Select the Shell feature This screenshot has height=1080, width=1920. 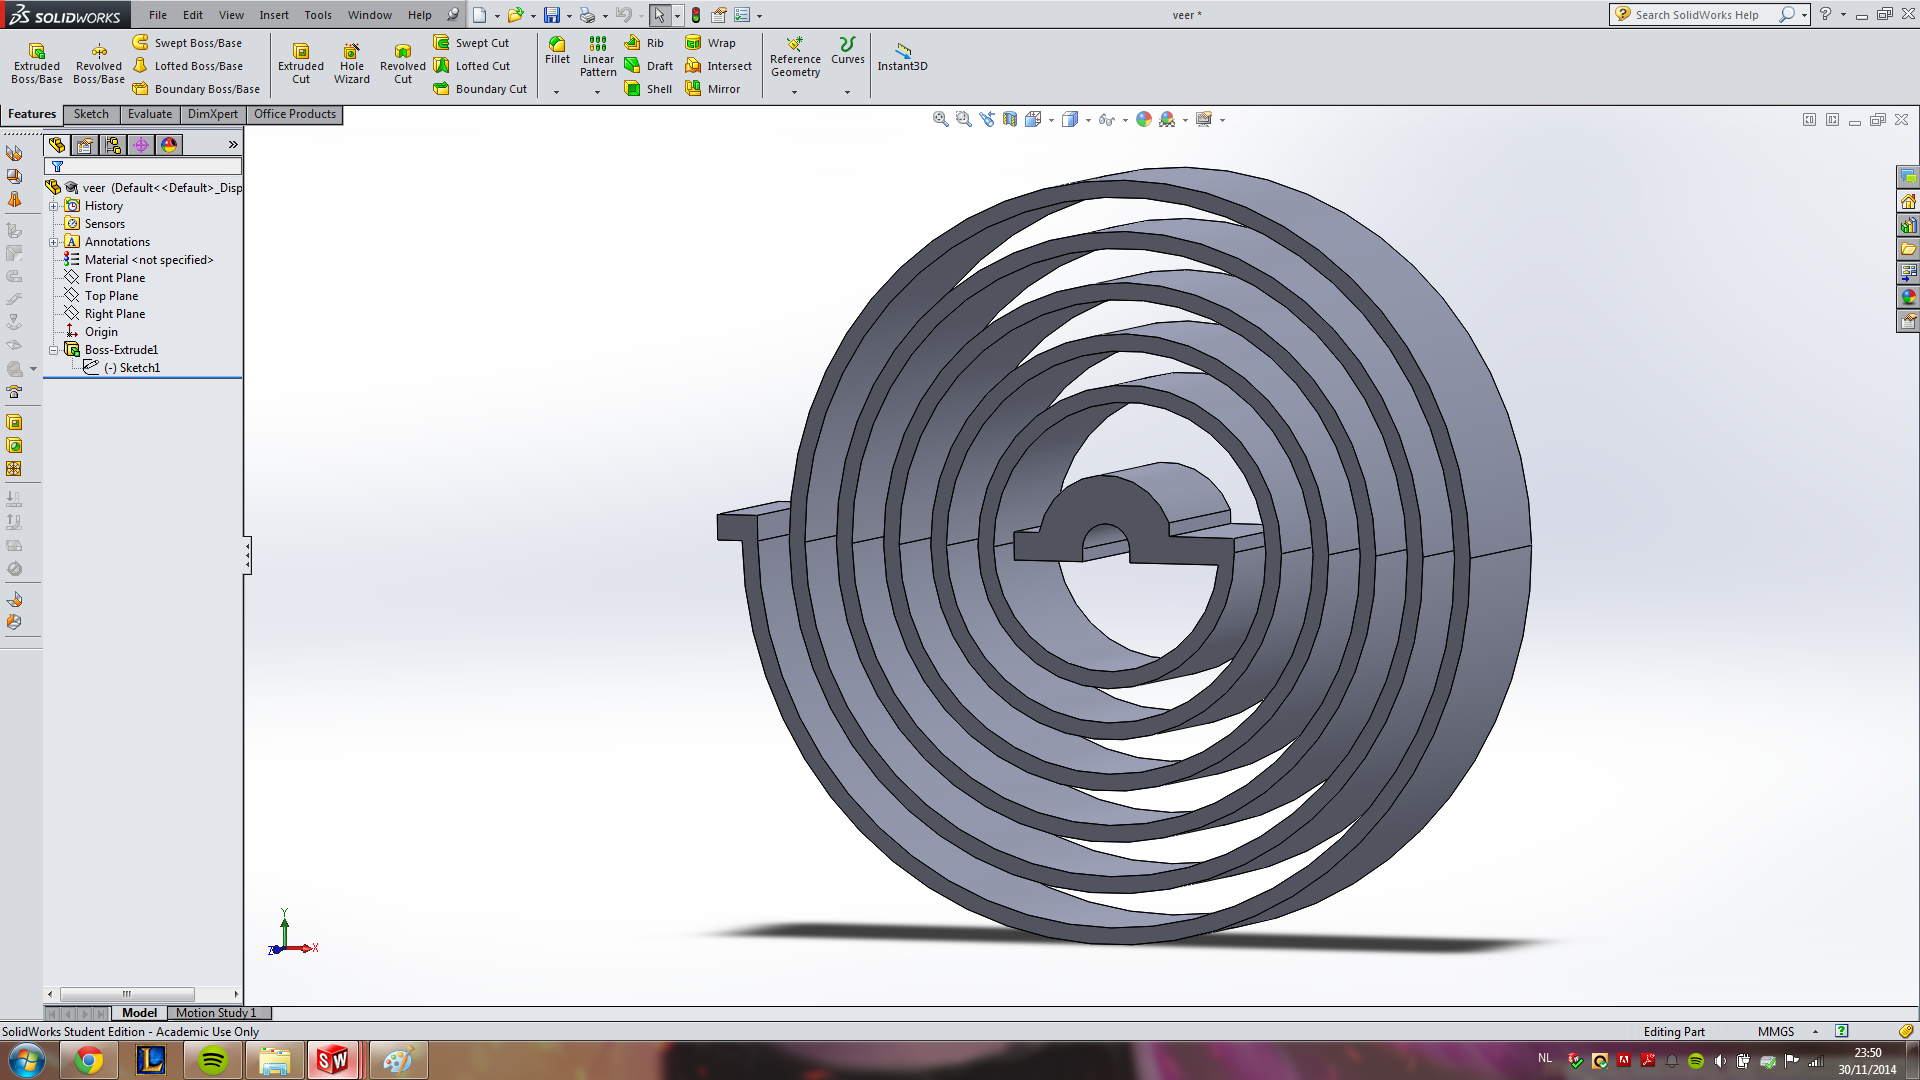pos(648,89)
